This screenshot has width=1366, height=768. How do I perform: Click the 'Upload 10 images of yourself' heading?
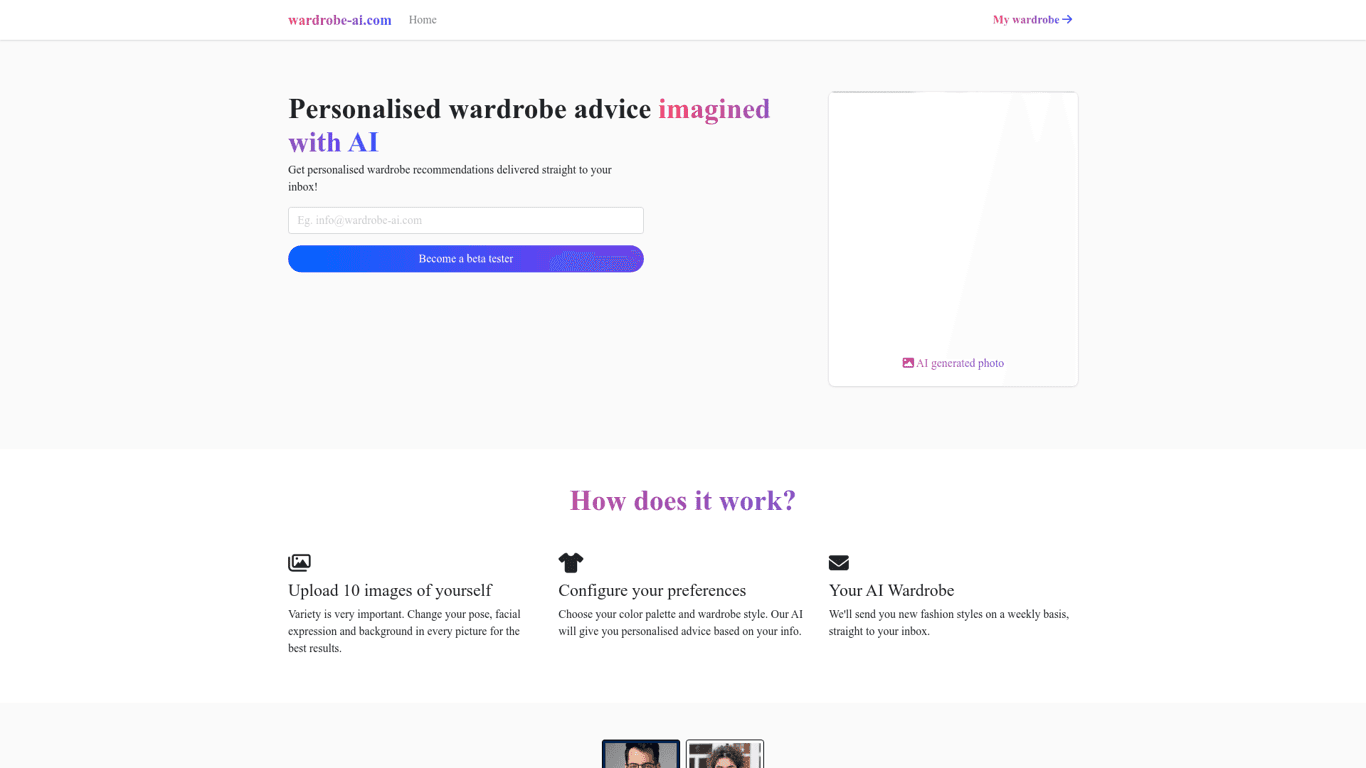click(389, 590)
